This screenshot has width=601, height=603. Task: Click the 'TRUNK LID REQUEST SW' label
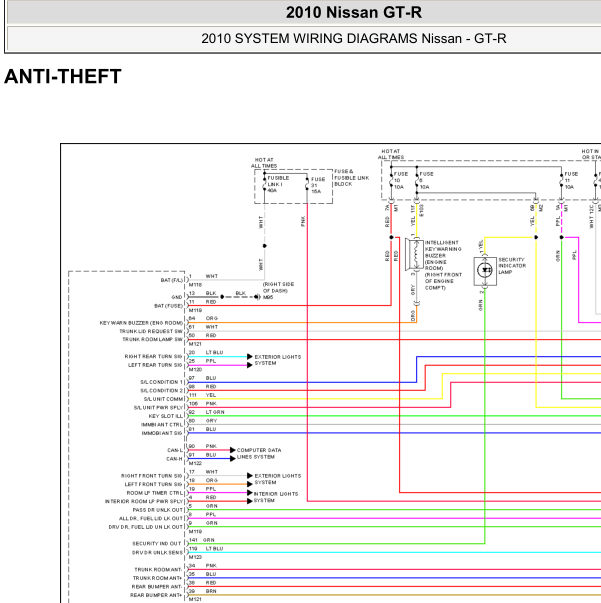point(151,331)
